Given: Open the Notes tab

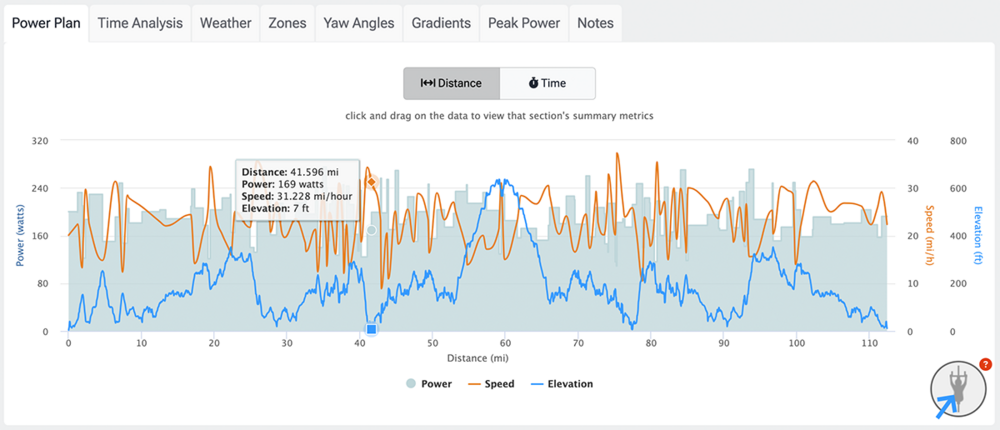Looking at the screenshot, I should click(x=596, y=23).
